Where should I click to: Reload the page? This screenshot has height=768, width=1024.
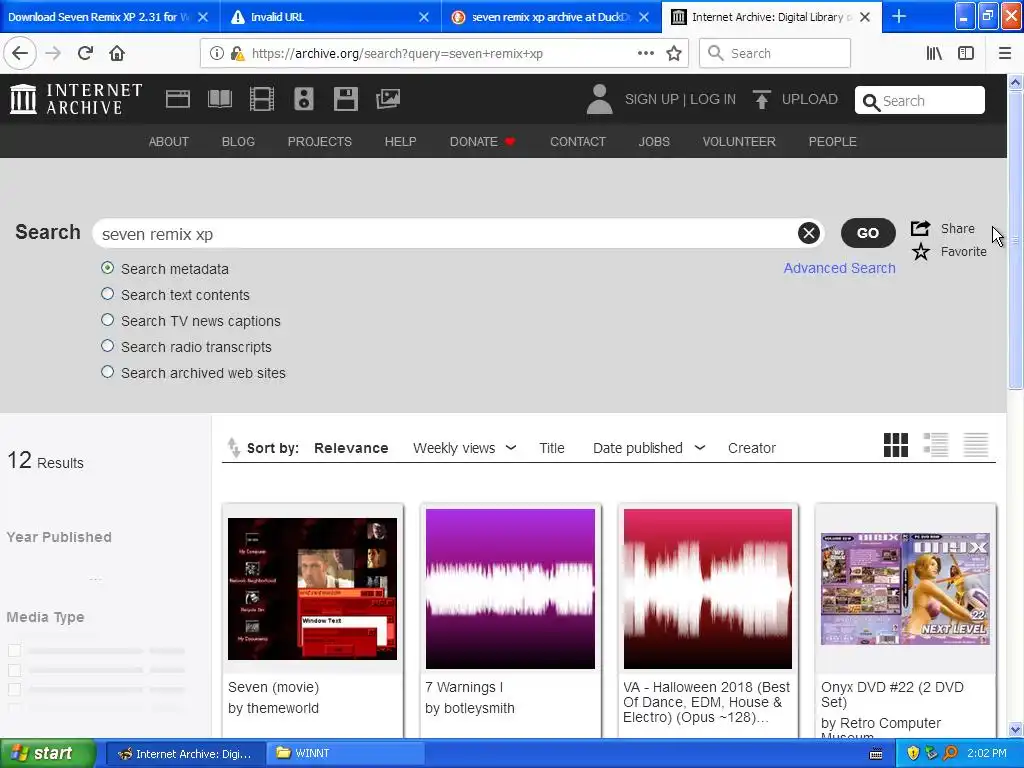pos(85,54)
